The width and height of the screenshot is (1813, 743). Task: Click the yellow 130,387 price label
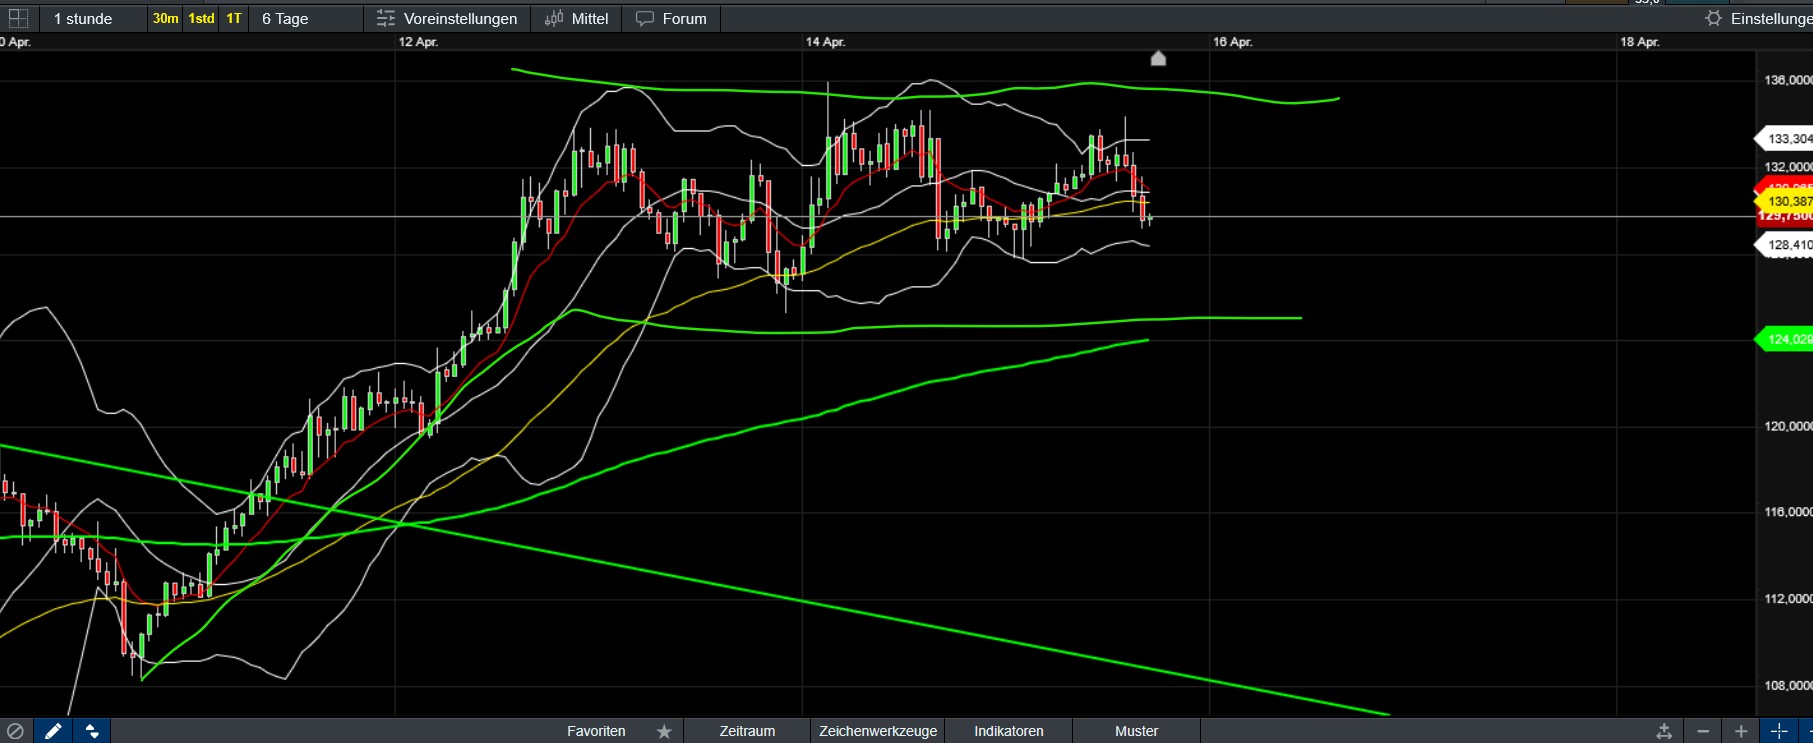click(1785, 201)
